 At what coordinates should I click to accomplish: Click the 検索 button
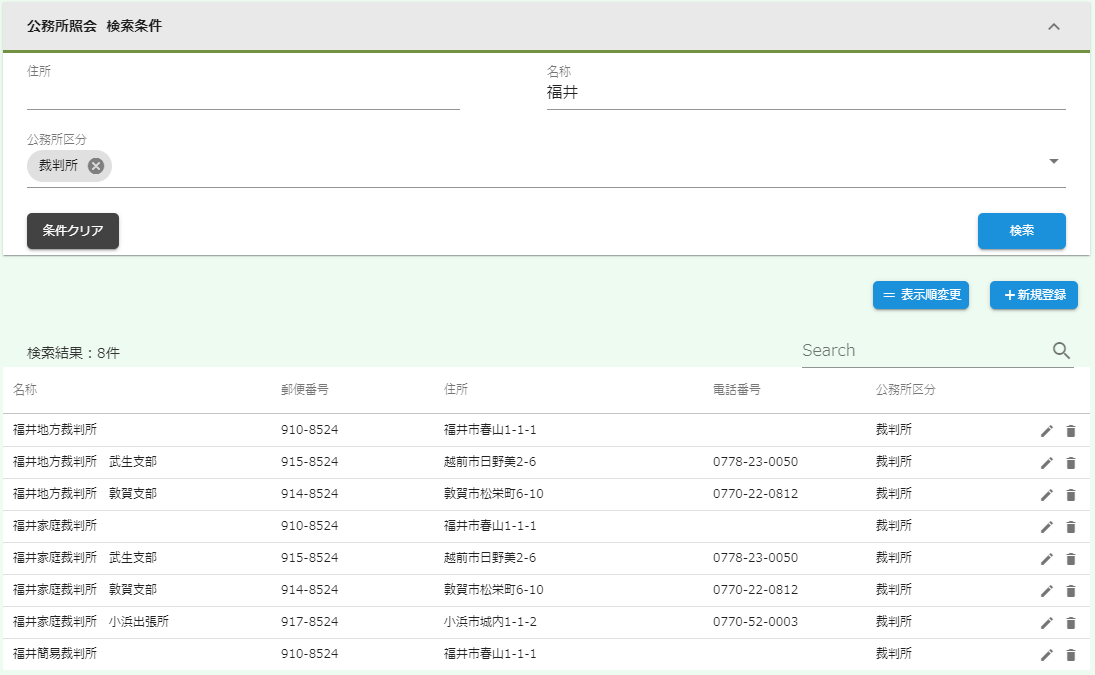[x=1021, y=231]
